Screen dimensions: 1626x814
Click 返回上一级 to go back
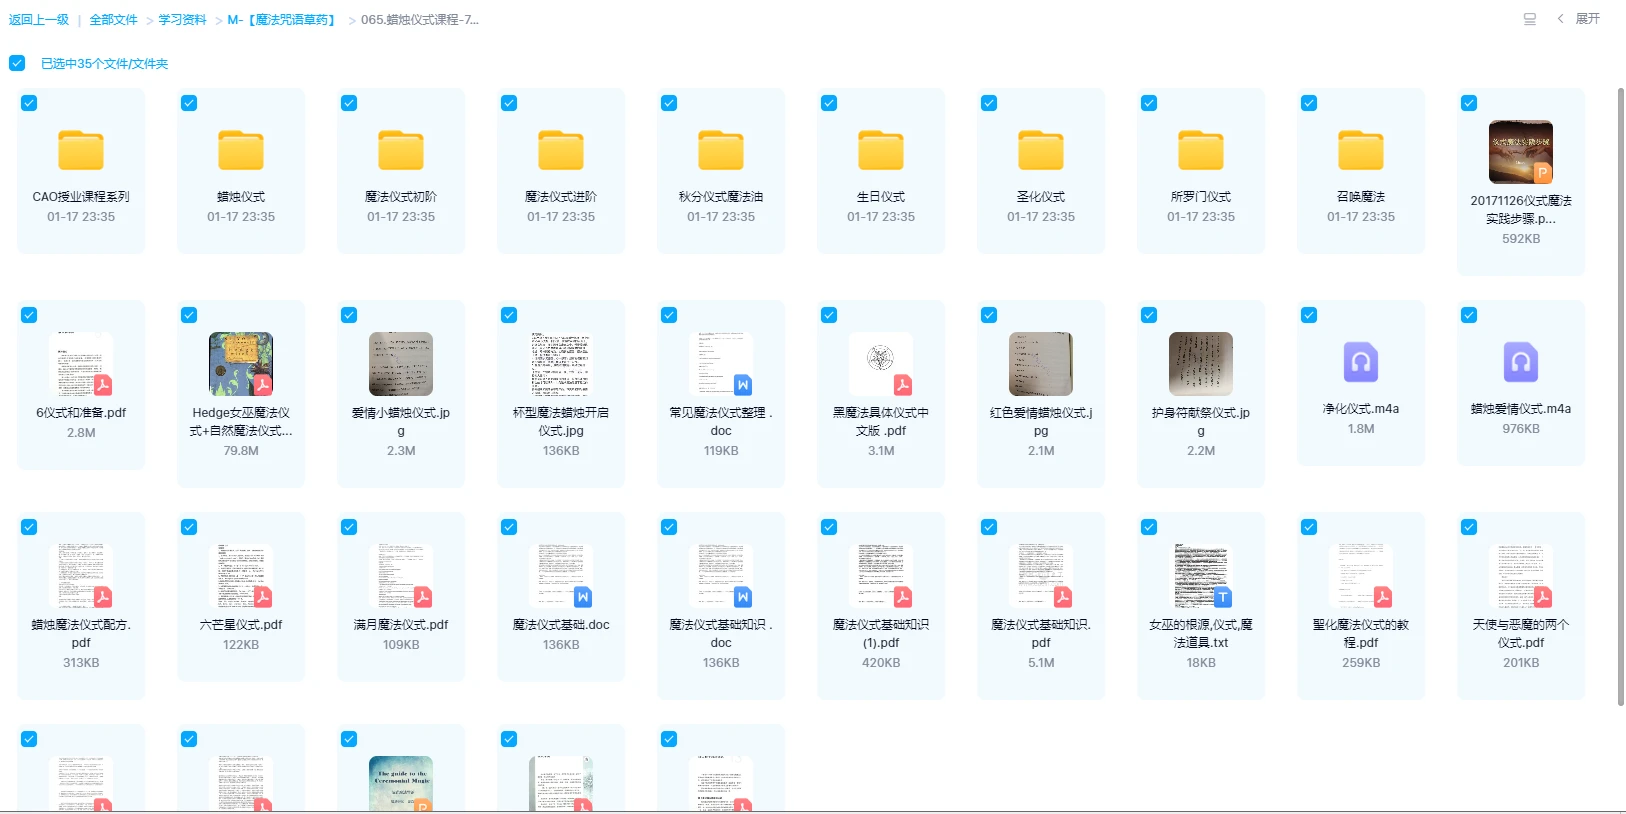[x=39, y=20]
